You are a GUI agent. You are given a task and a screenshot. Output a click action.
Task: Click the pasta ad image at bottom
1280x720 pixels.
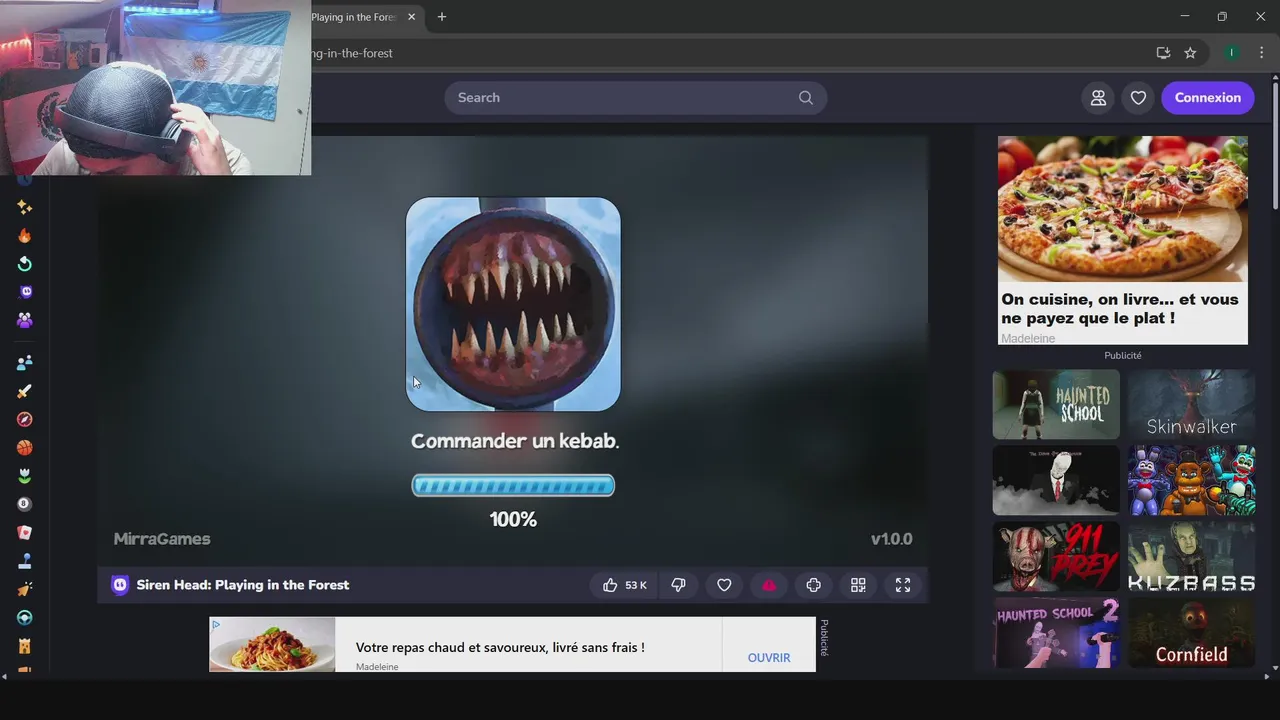(x=272, y=644)
